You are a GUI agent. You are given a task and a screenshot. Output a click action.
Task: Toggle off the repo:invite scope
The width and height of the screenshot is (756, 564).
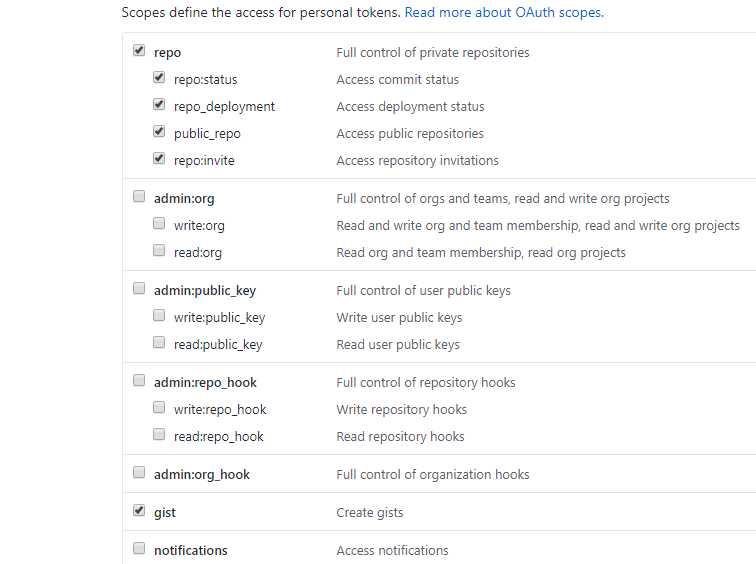pos(159,158)
